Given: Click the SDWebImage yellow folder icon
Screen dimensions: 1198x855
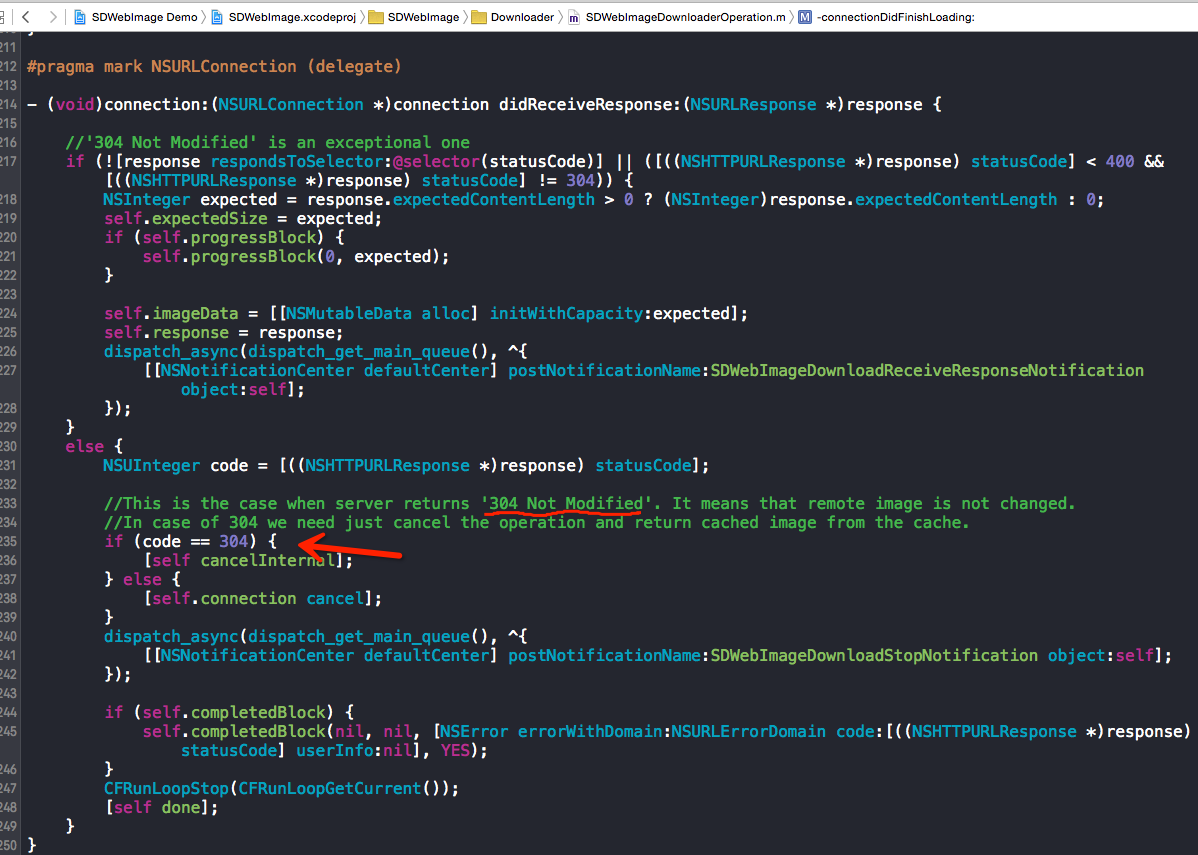Looking at the screenshot, I should point(375,17).
